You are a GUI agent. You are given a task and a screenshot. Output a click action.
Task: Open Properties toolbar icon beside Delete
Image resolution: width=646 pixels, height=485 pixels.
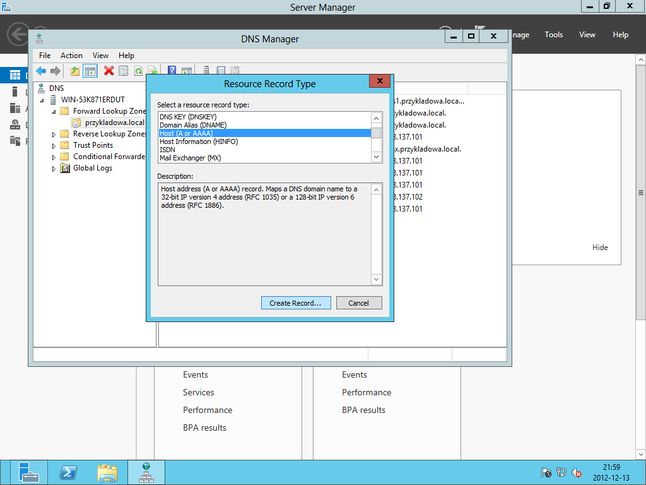point(123,71)
